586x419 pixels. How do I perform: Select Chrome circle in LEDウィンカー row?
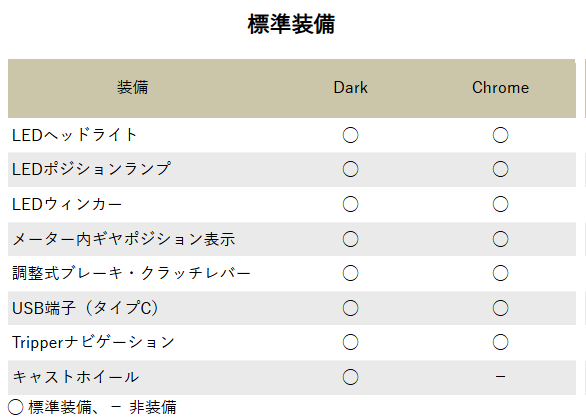(x=500, y=204)
